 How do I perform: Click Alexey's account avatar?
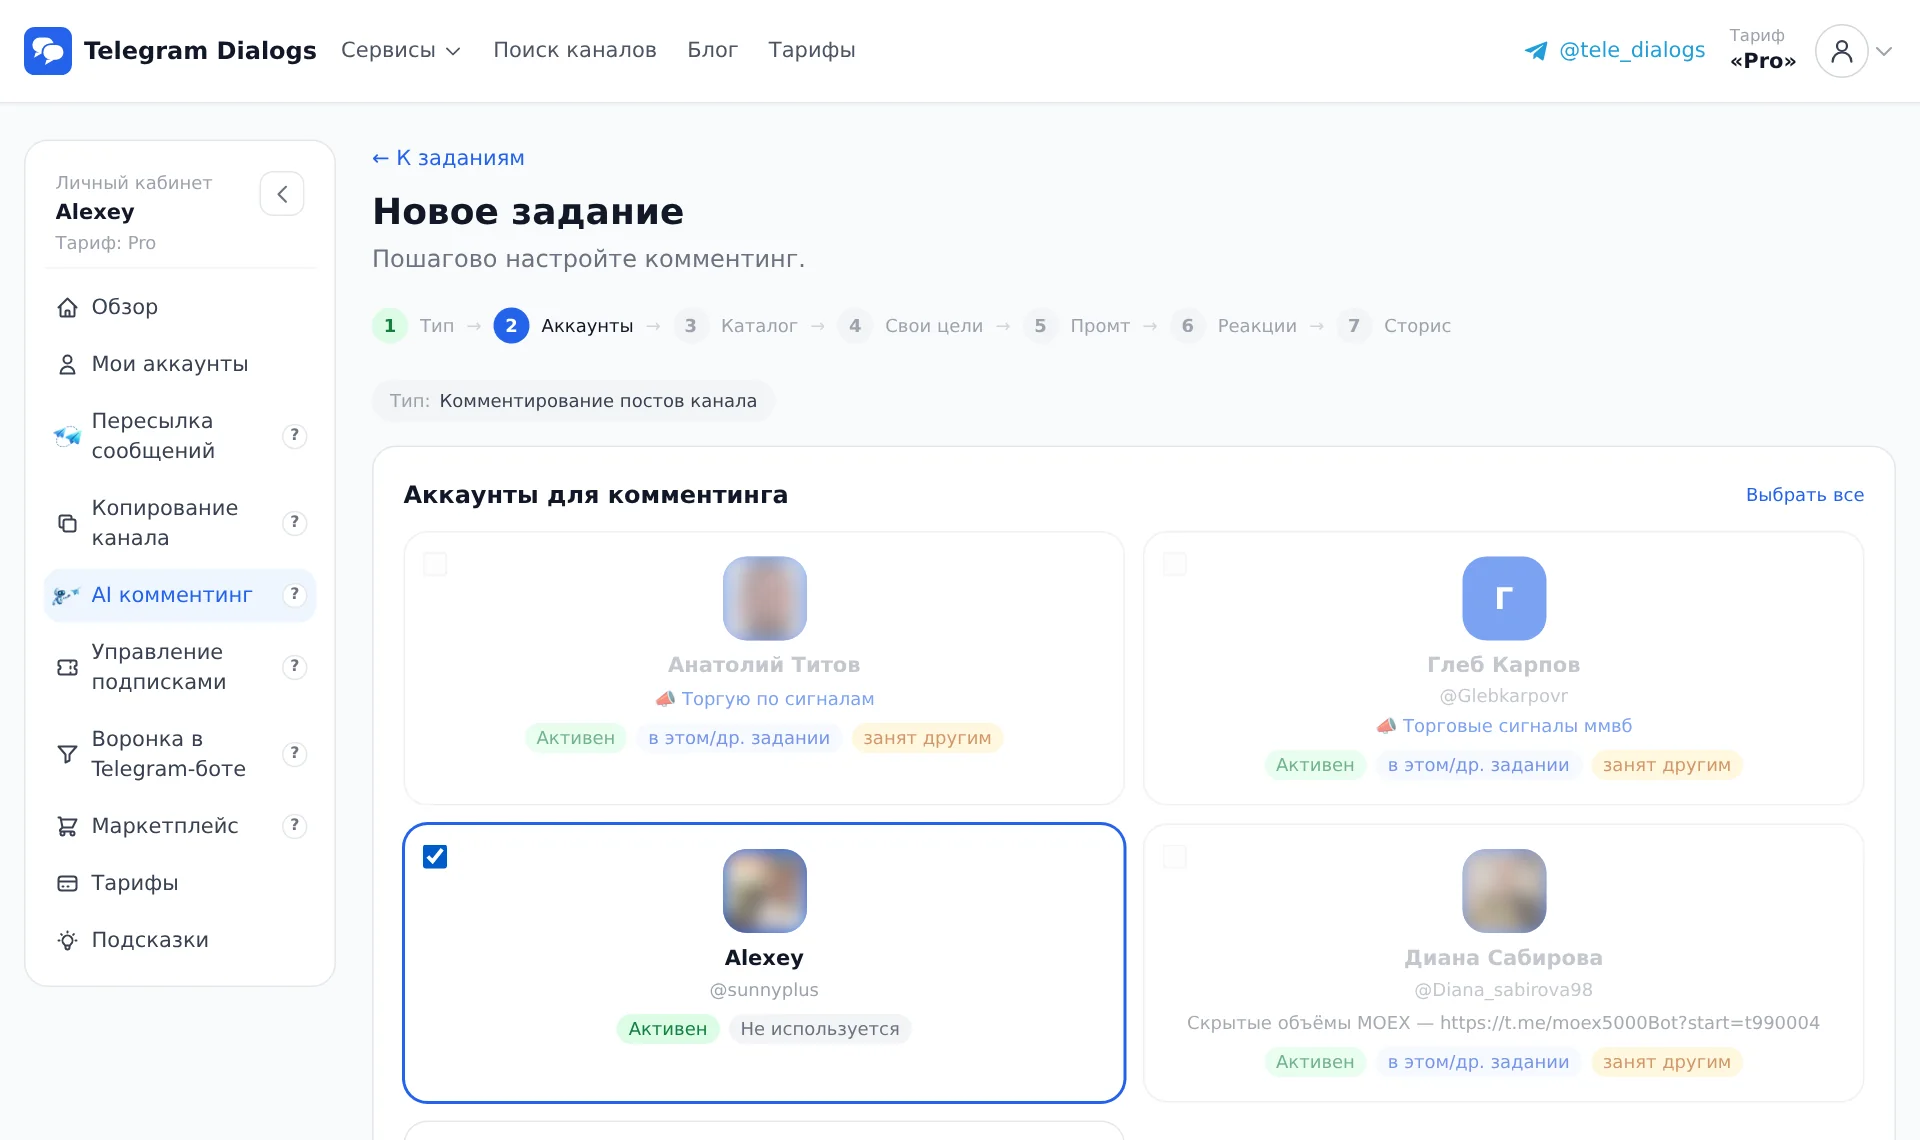pos(764,891)
